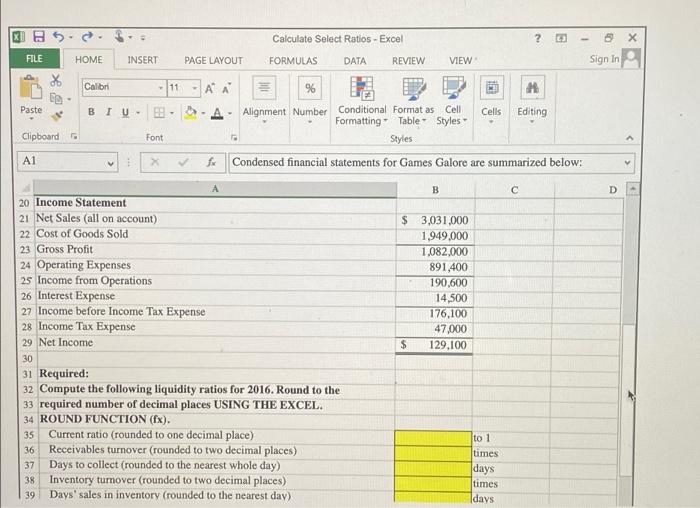The image size is (700, 508).
Task: Expand the formula bar with chevron
Action: click(627, 163)
